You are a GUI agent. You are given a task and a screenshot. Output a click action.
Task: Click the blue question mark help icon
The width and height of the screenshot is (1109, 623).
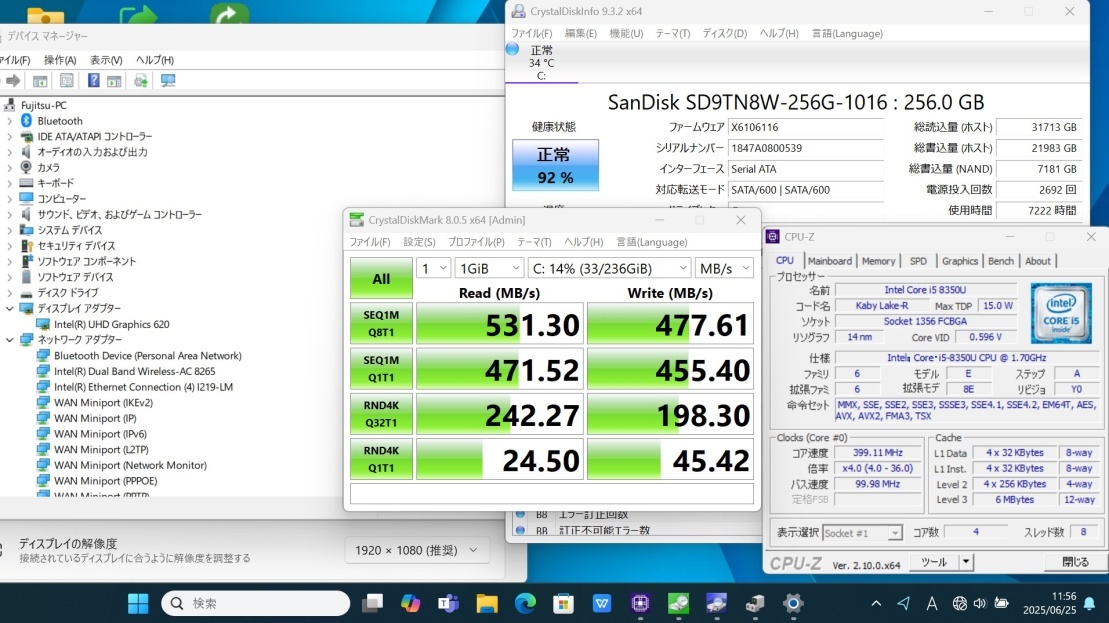pos(93,81)
